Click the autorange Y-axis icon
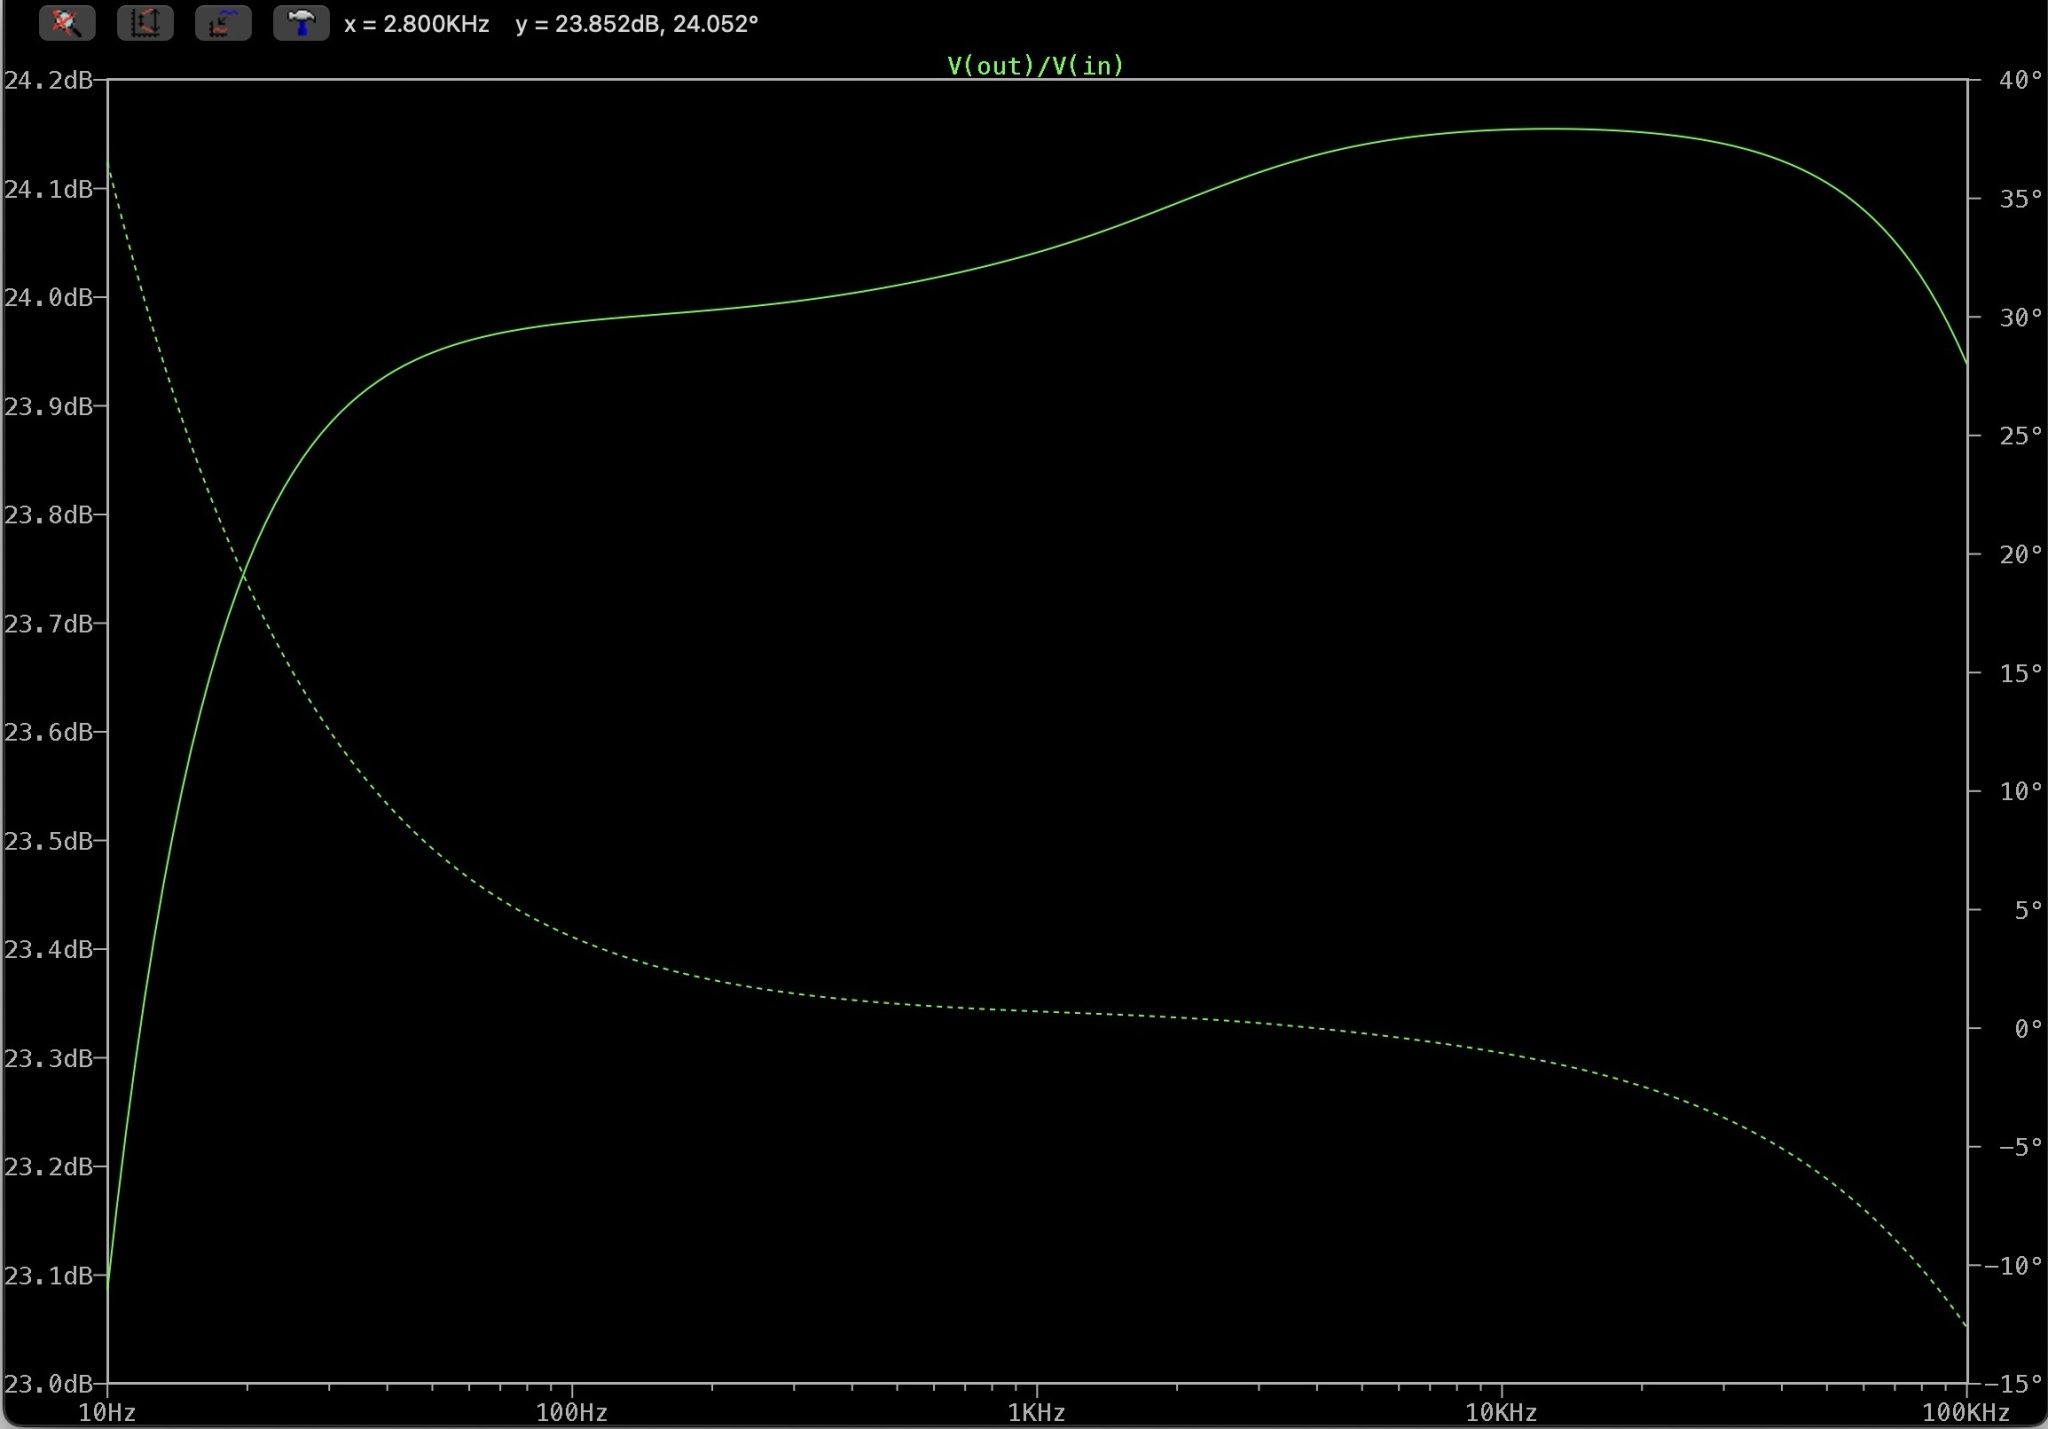The width and height of the screenshot is (2048, 1429). point(145,23)
